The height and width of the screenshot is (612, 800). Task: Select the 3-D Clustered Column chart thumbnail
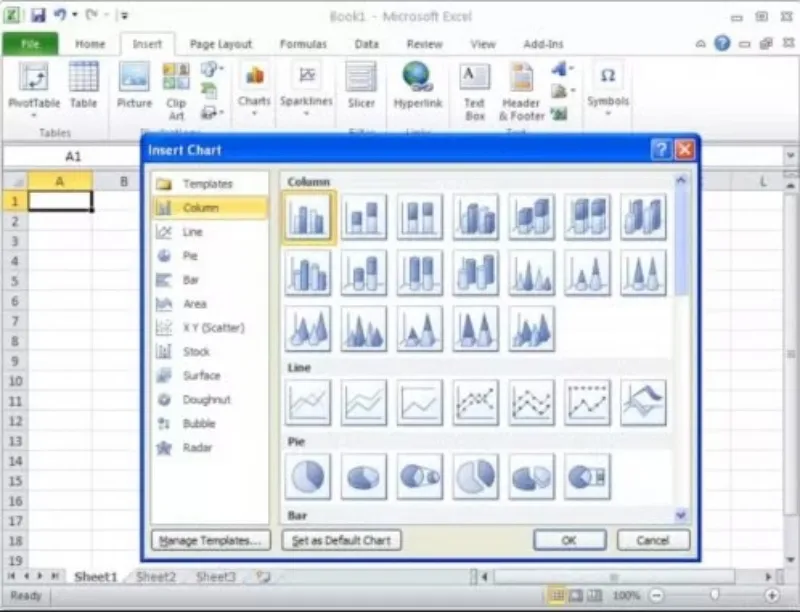pos(476,217)
